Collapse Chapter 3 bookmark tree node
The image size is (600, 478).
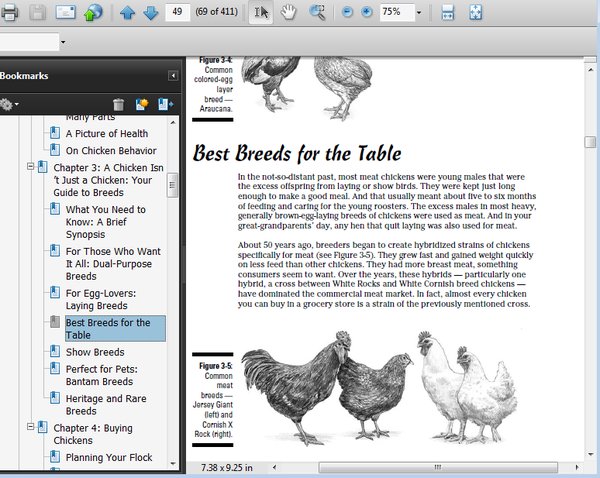(31, 166)
